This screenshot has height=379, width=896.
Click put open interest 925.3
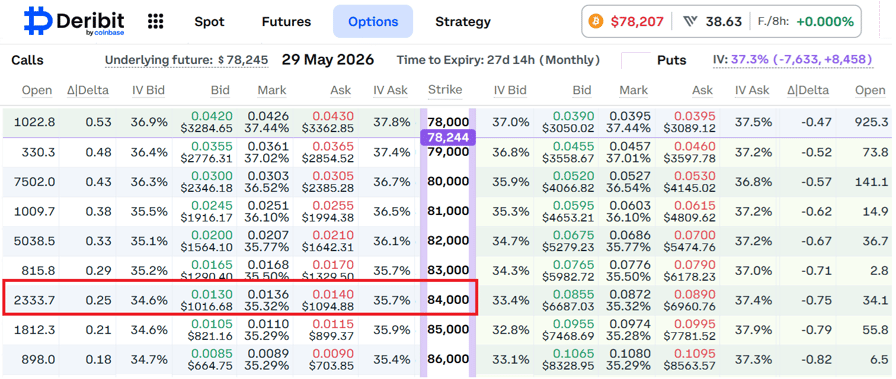(x=871, y=122)
